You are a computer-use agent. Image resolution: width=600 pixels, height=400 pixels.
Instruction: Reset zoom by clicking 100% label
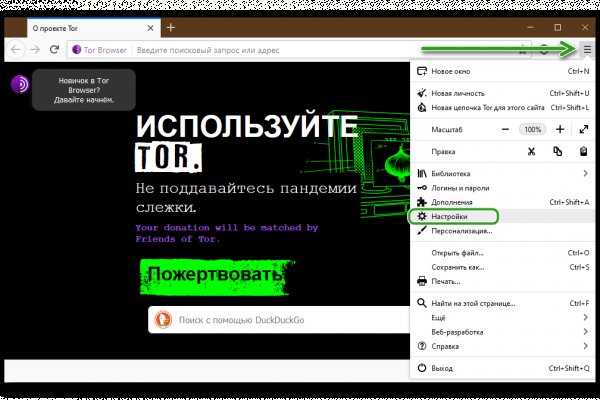pyautogui.click(x=531, y=130)
